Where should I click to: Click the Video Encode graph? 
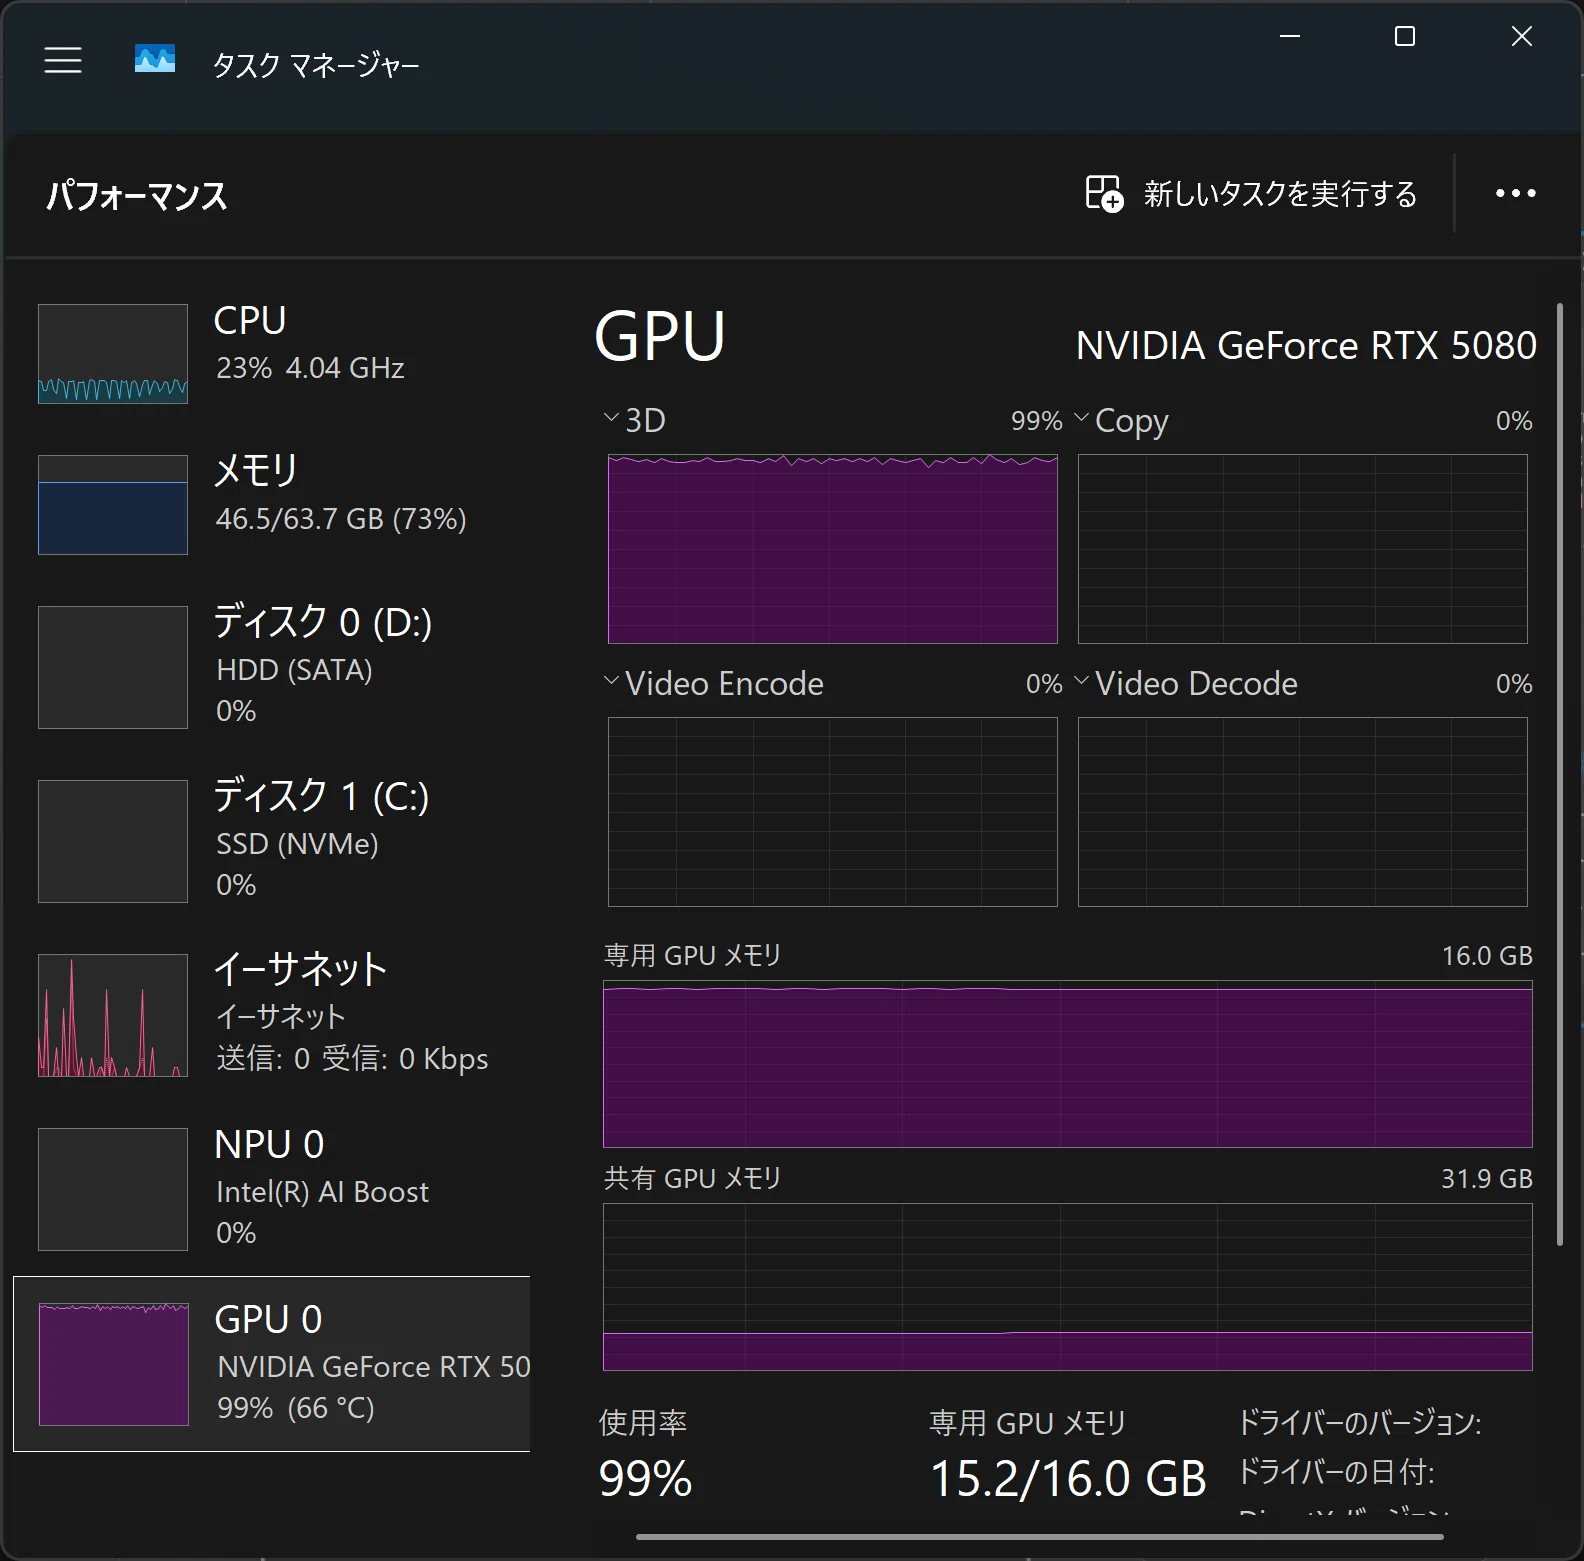point(833,812)
